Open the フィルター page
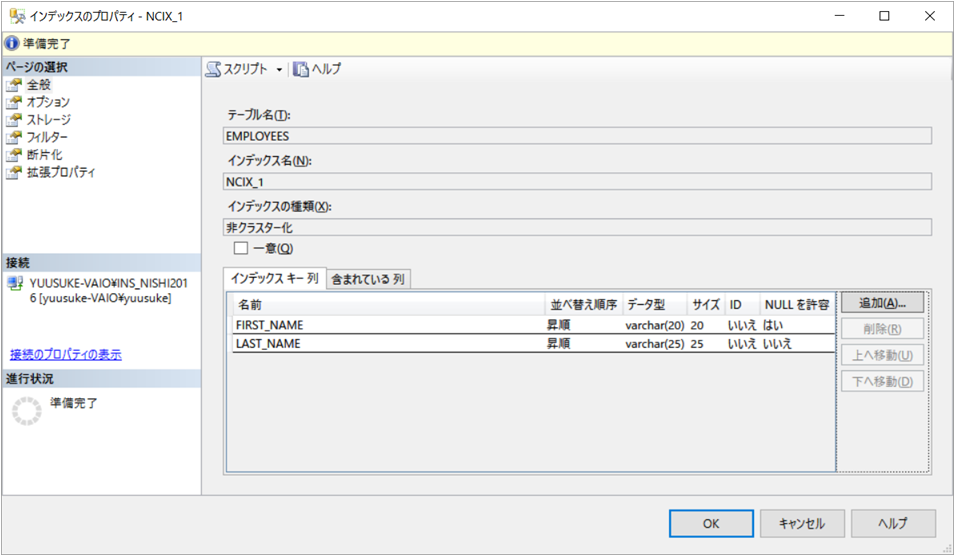Viewport: 955px width, 556px height. click(x=47, y=138)
